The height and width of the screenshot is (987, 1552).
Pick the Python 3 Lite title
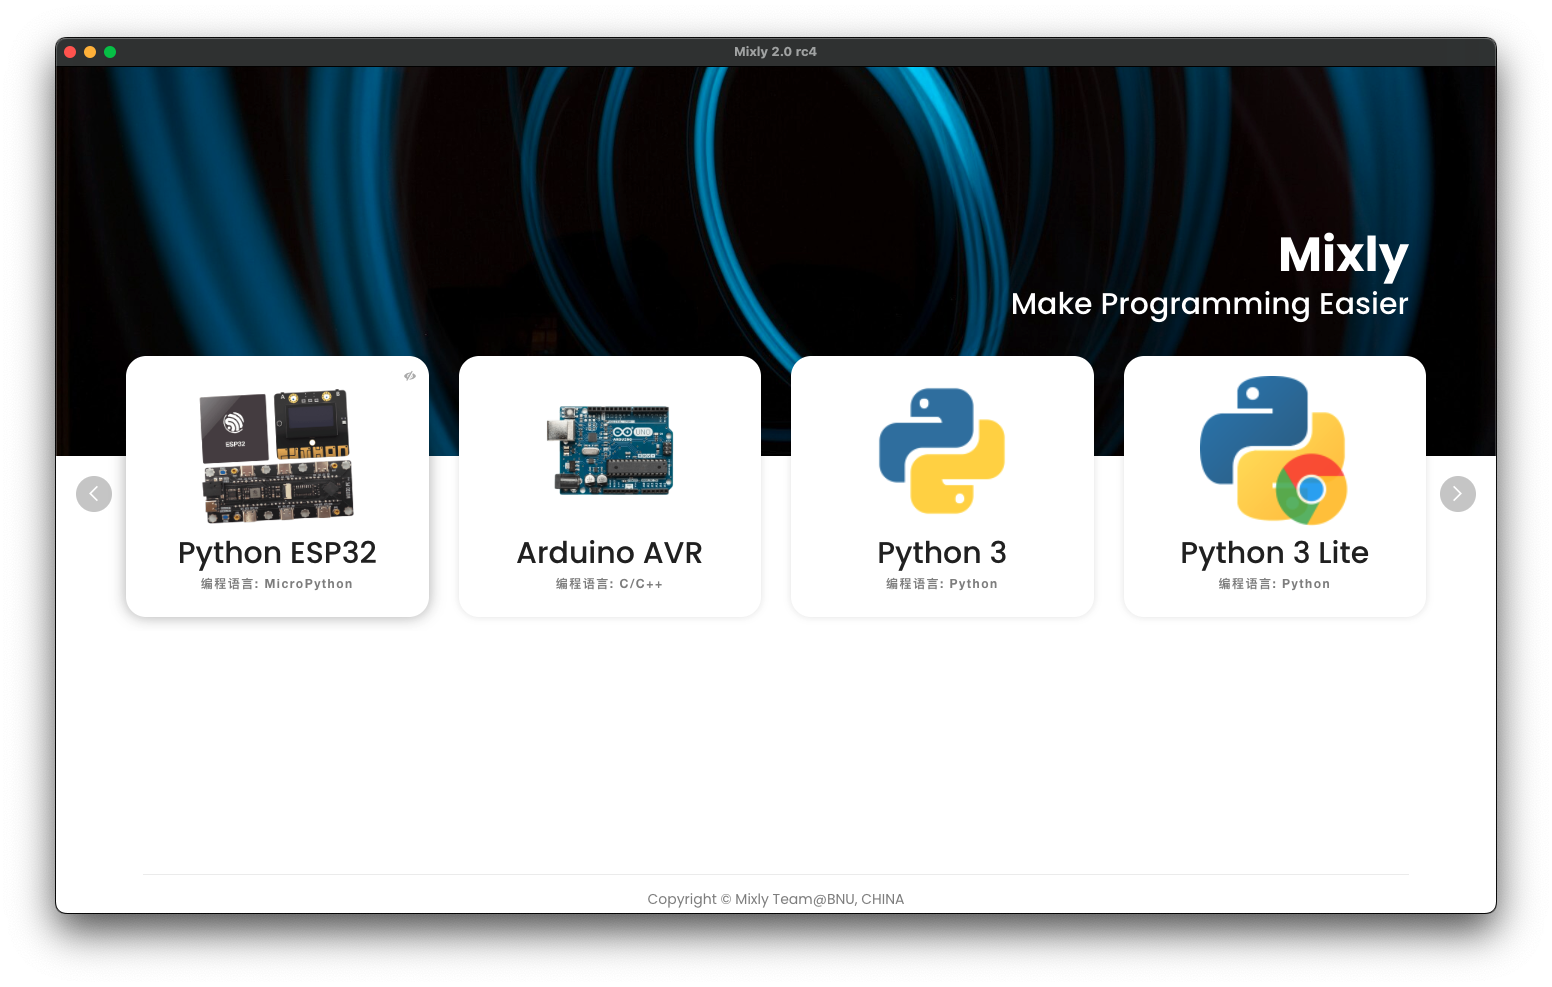coord(1274,553)
